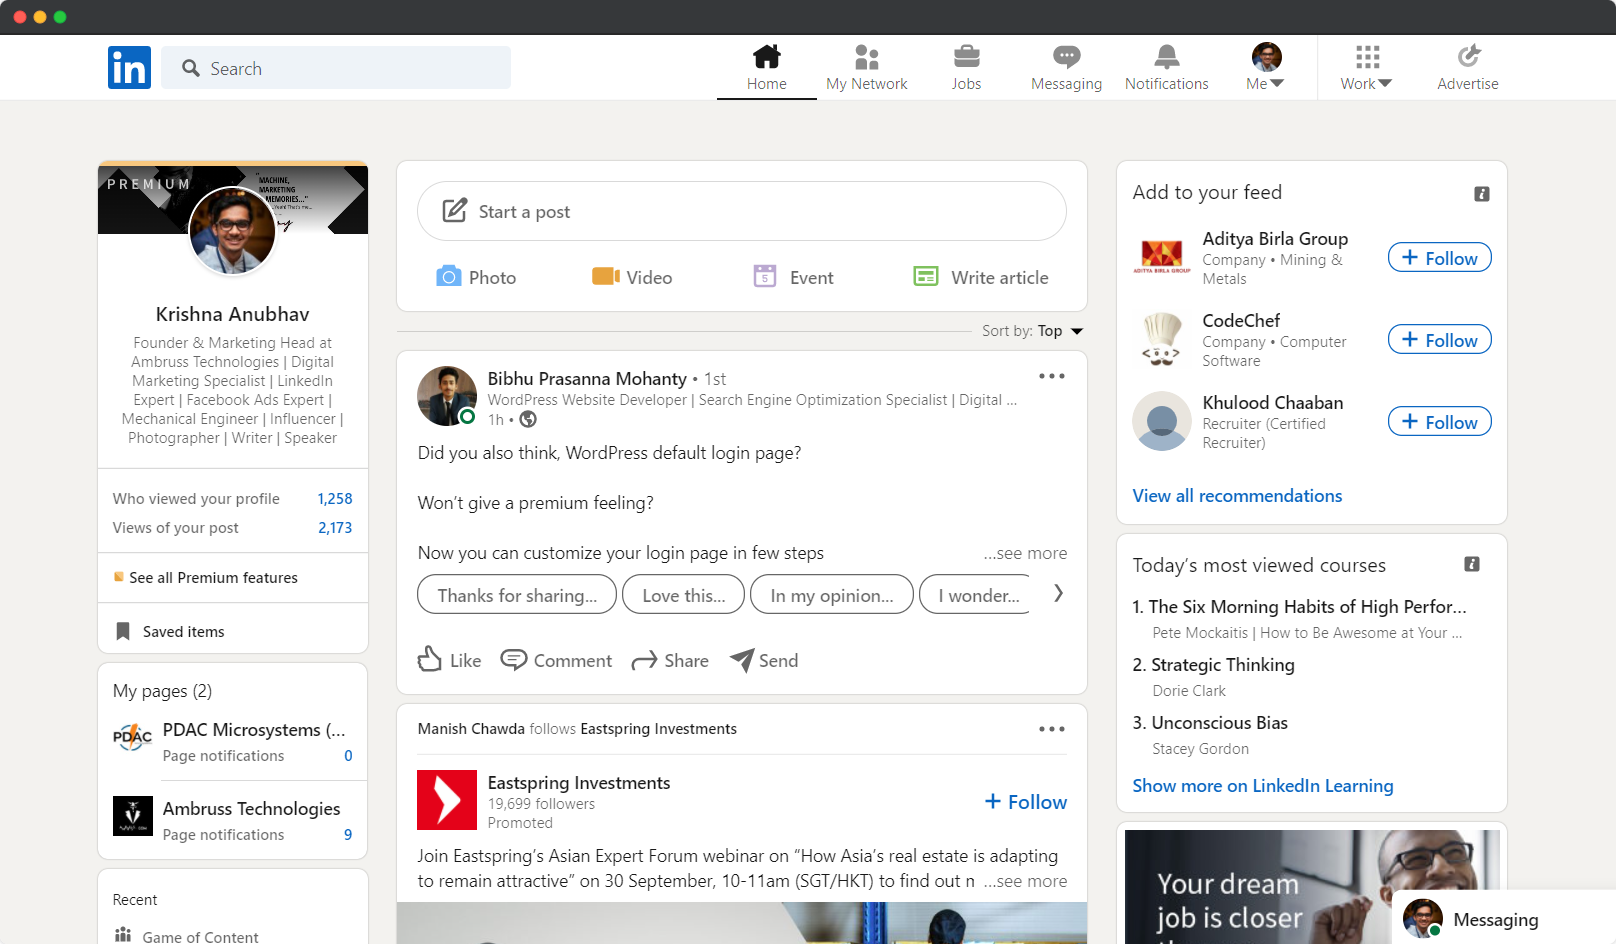Open the Advertise icon

(1467, 57)
